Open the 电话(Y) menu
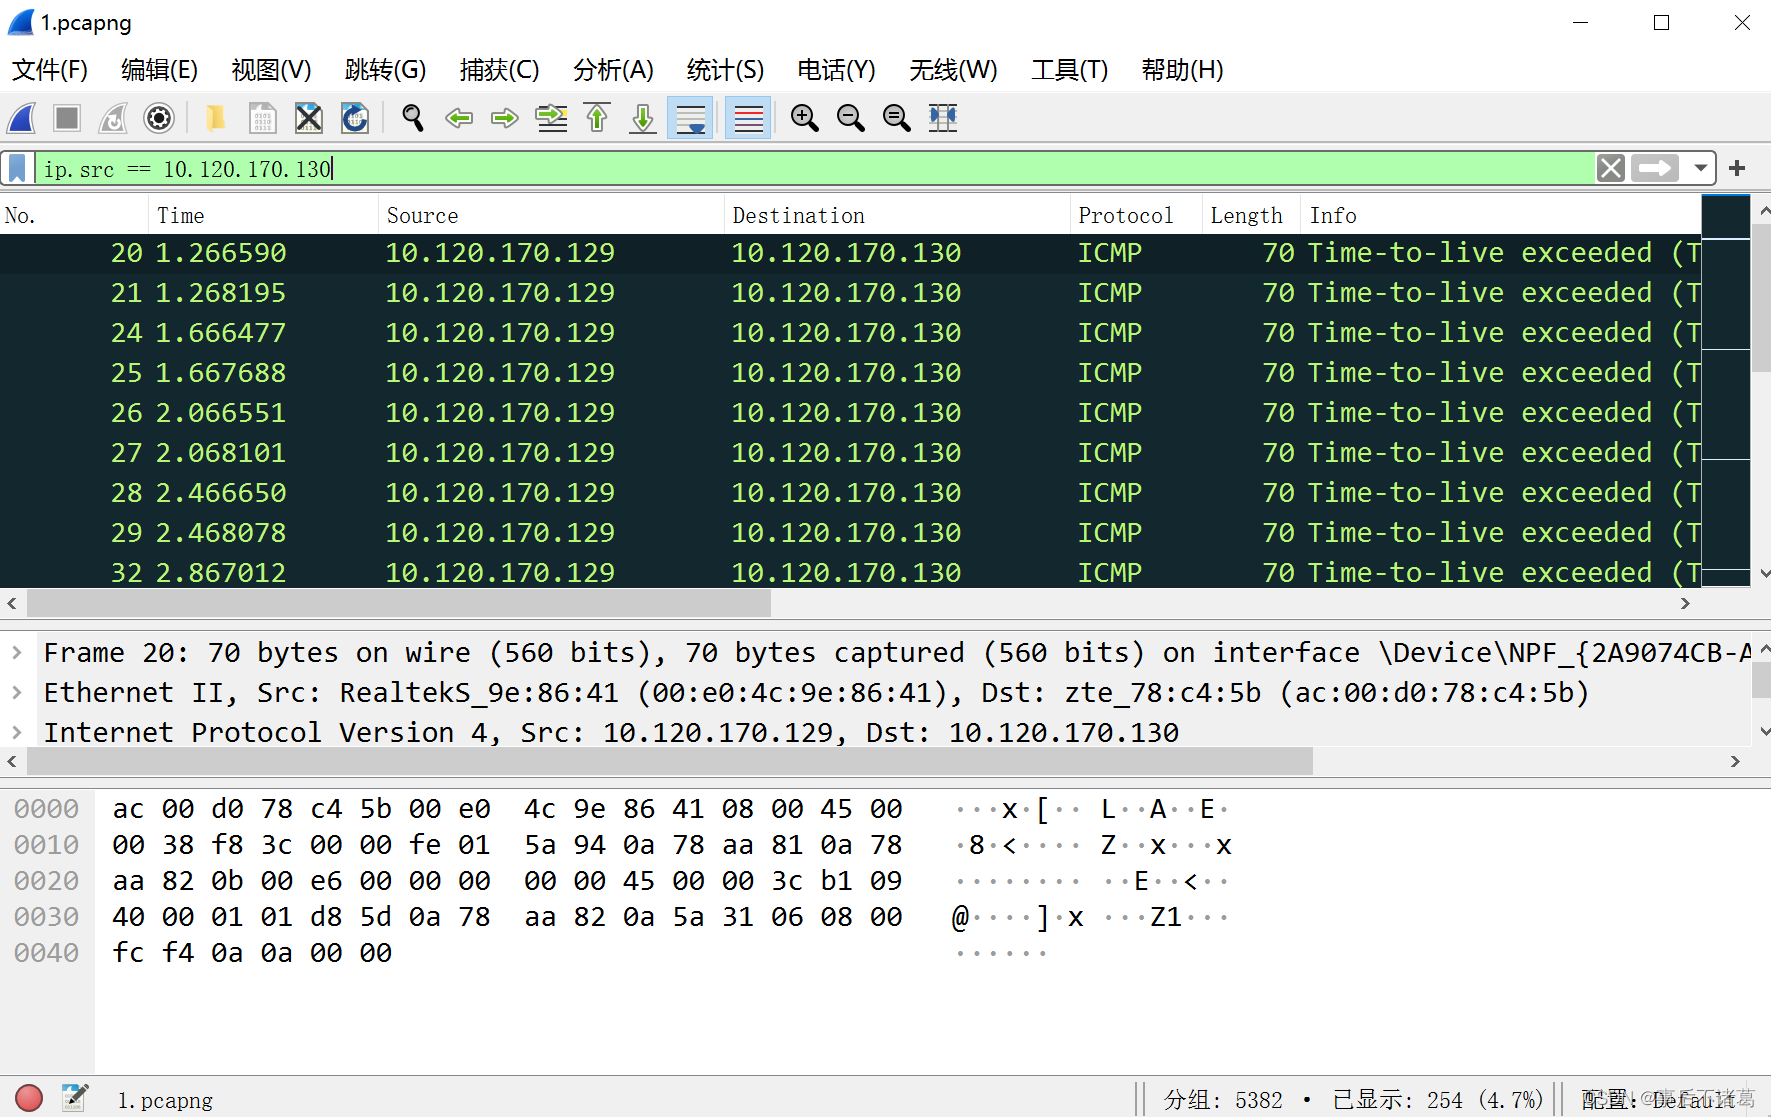Viewport: 1771px width, 1117px height. pos(836,70)
